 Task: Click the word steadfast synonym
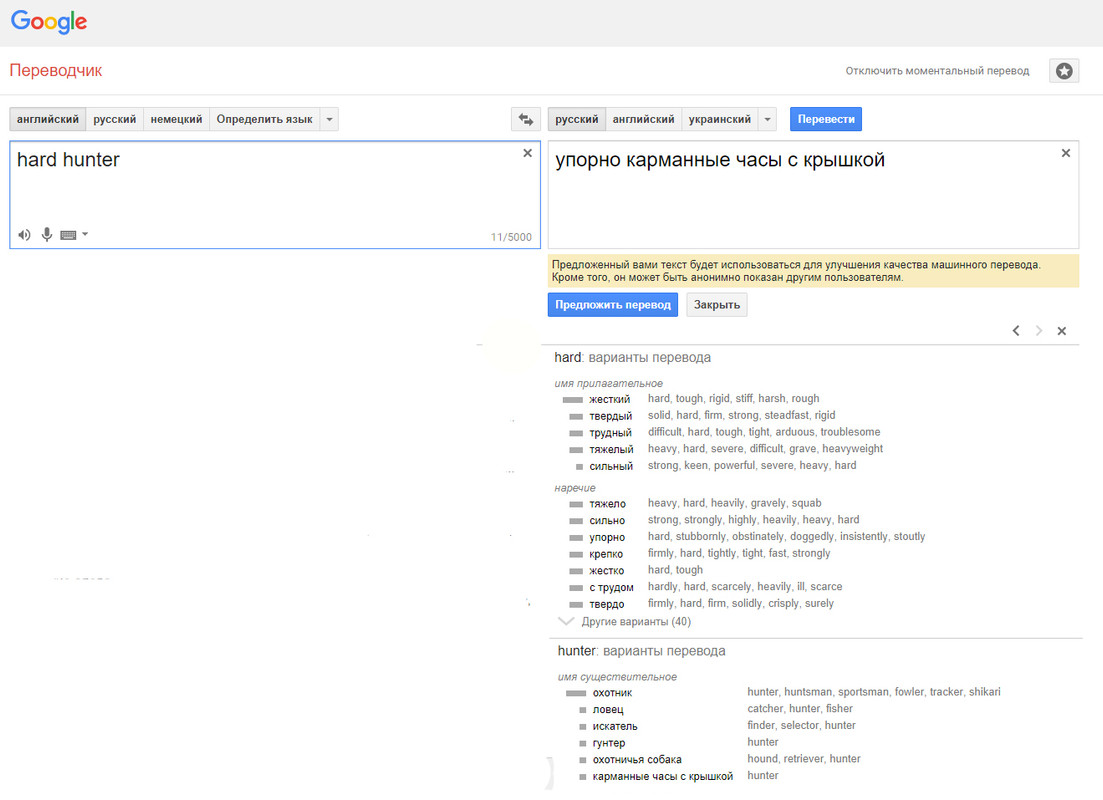coord(786,415)
